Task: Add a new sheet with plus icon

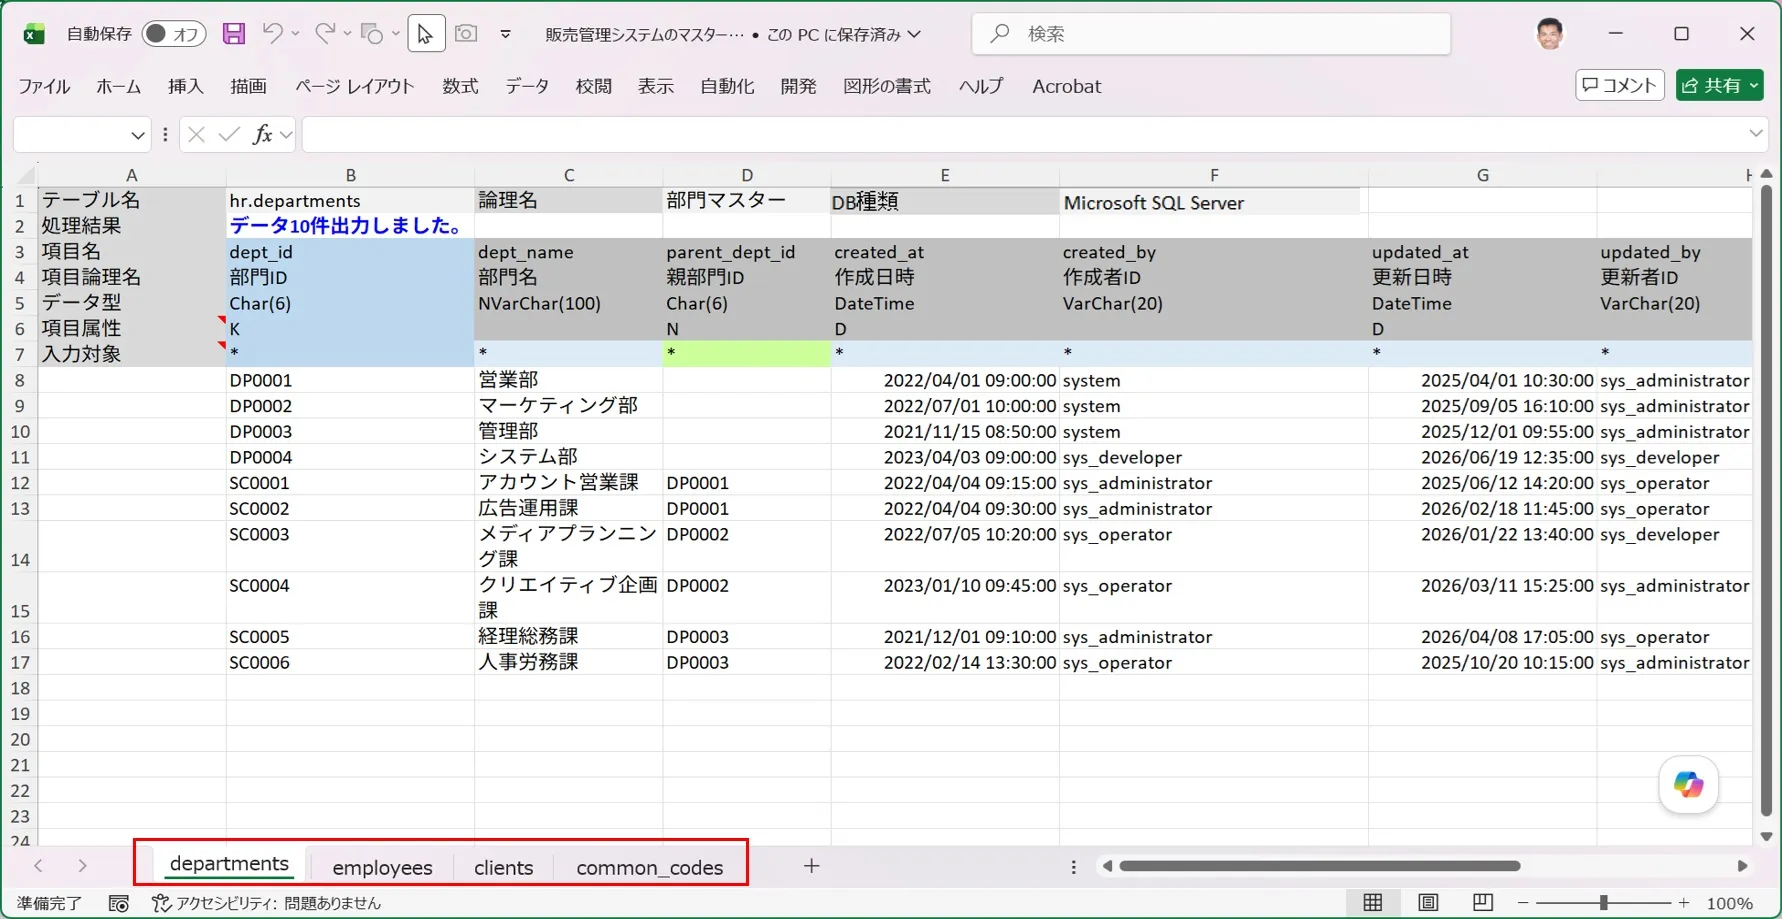Action: 811,866
